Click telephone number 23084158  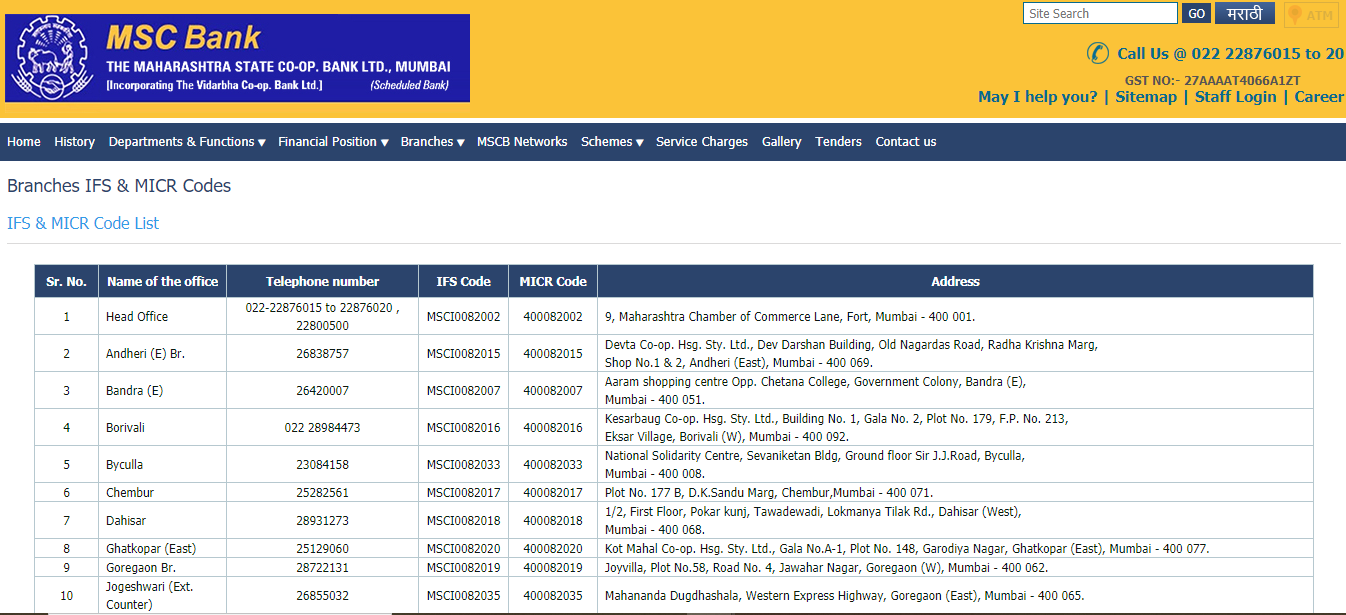click(322, 465)
